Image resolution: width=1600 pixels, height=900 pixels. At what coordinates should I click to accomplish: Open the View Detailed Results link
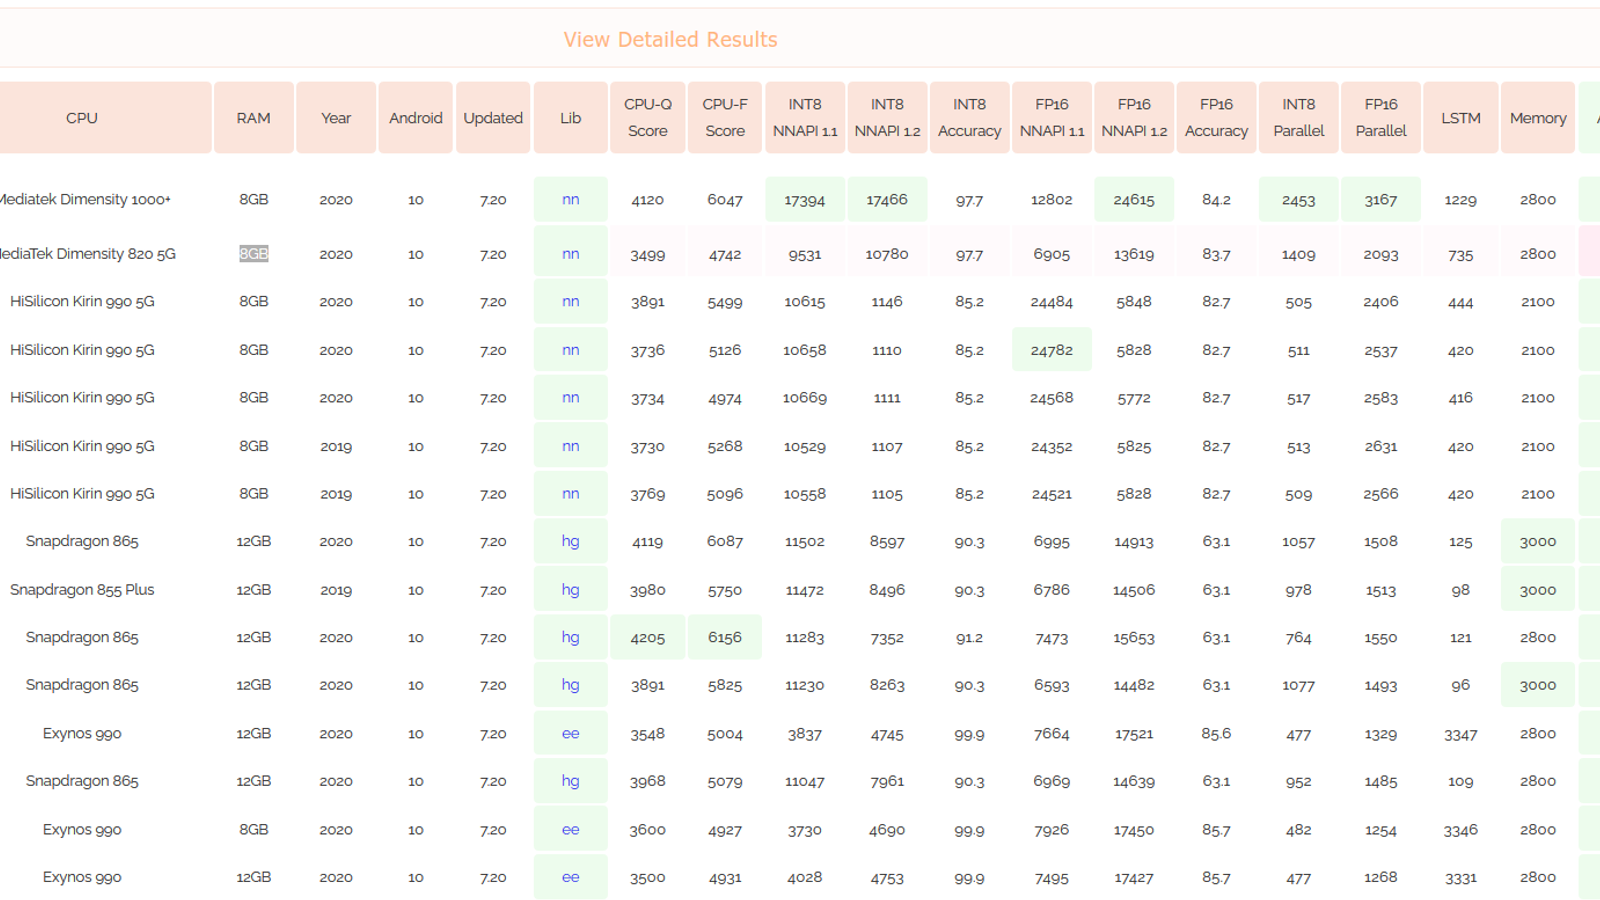point(670,40)
